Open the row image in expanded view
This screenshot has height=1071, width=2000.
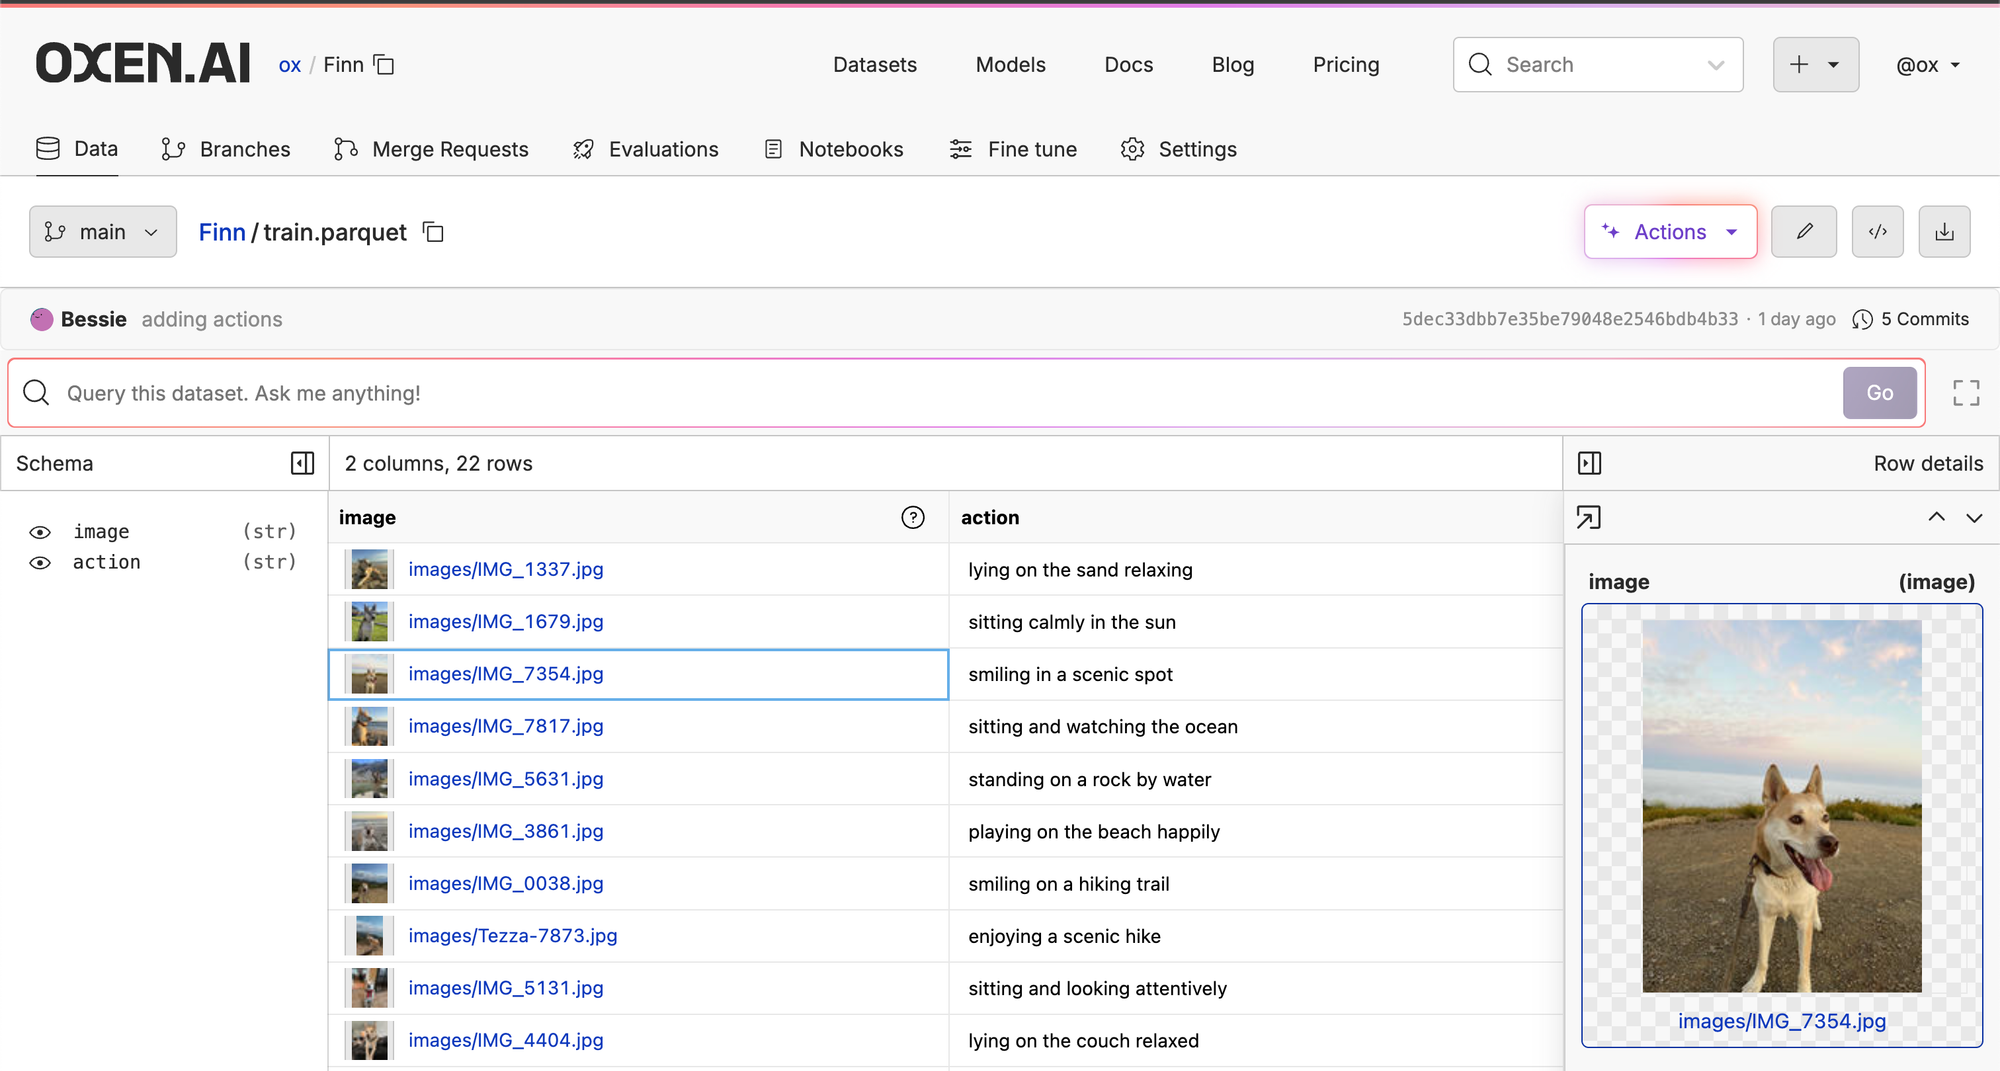[x=1589, y=517]
